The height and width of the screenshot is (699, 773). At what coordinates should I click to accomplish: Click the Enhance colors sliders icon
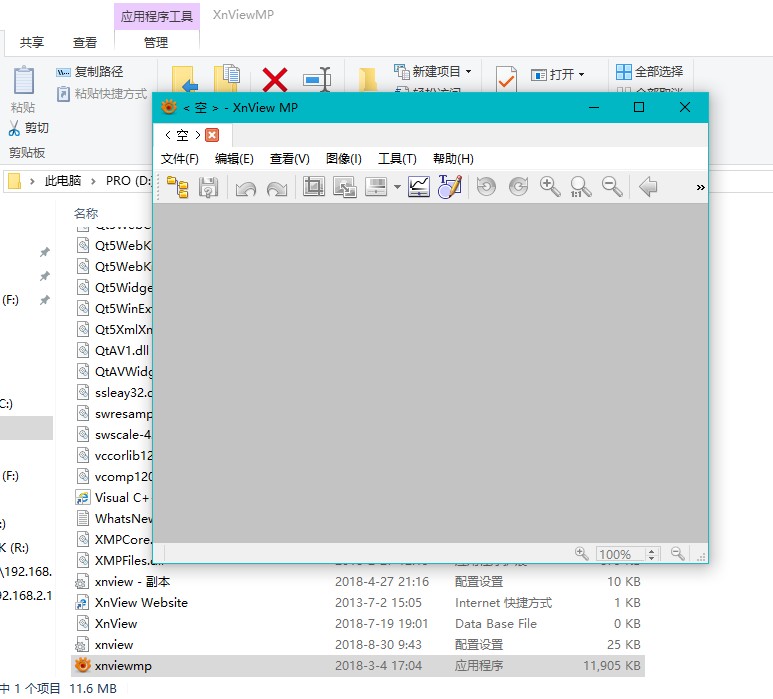click(376, 187)
